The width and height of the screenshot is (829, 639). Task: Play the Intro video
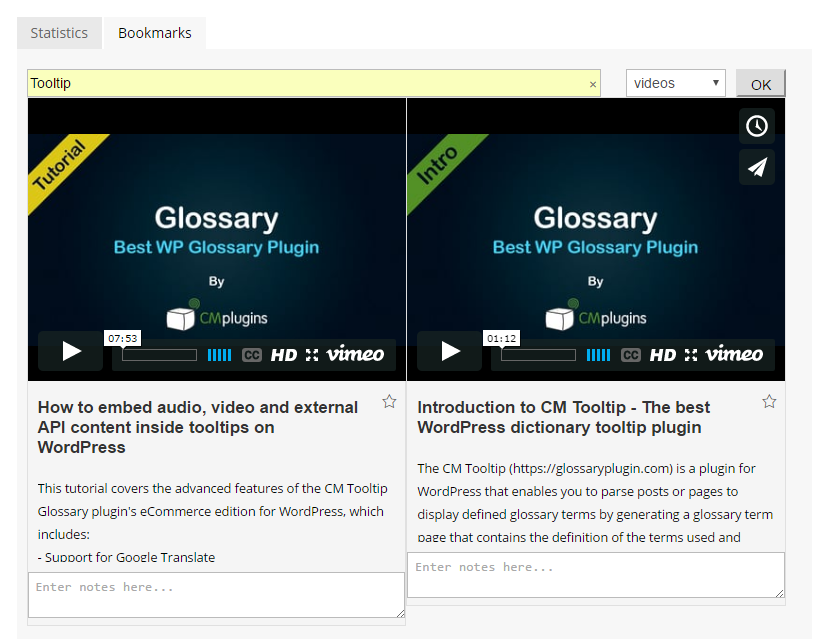click(x=449, y=351)
